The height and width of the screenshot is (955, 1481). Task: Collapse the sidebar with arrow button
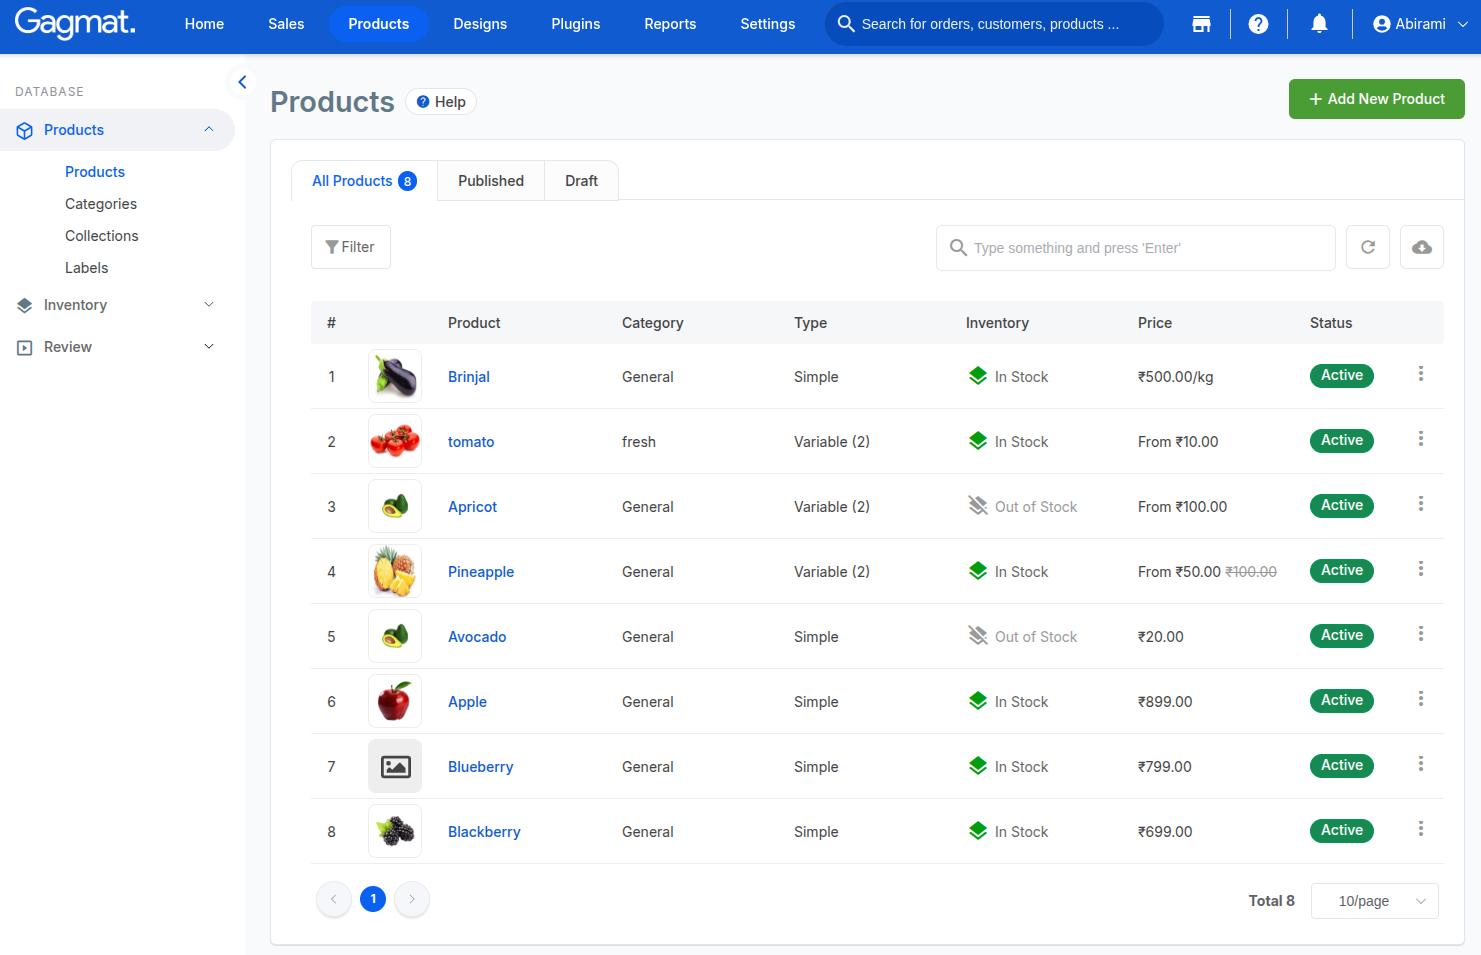(x=242, y=82)
